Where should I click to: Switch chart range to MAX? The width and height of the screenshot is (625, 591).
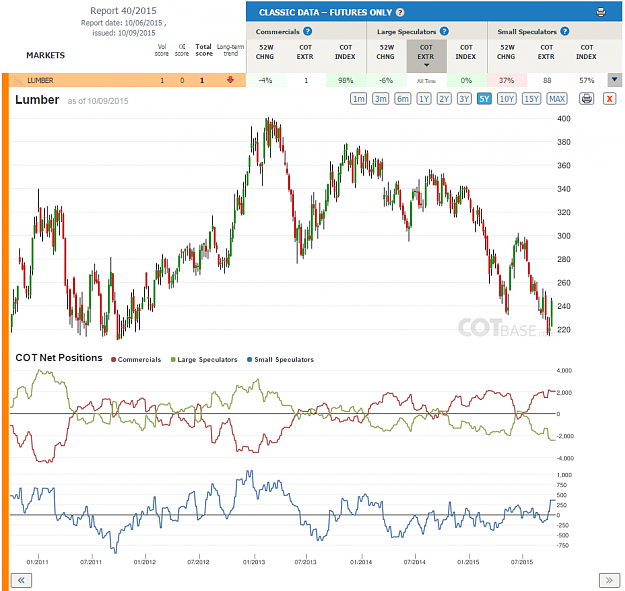[557, 99]
